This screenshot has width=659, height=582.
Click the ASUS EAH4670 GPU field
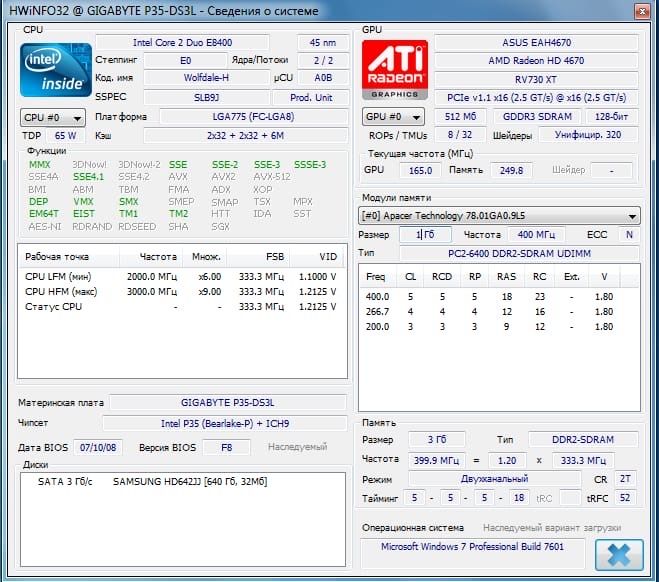click(536, 42)
